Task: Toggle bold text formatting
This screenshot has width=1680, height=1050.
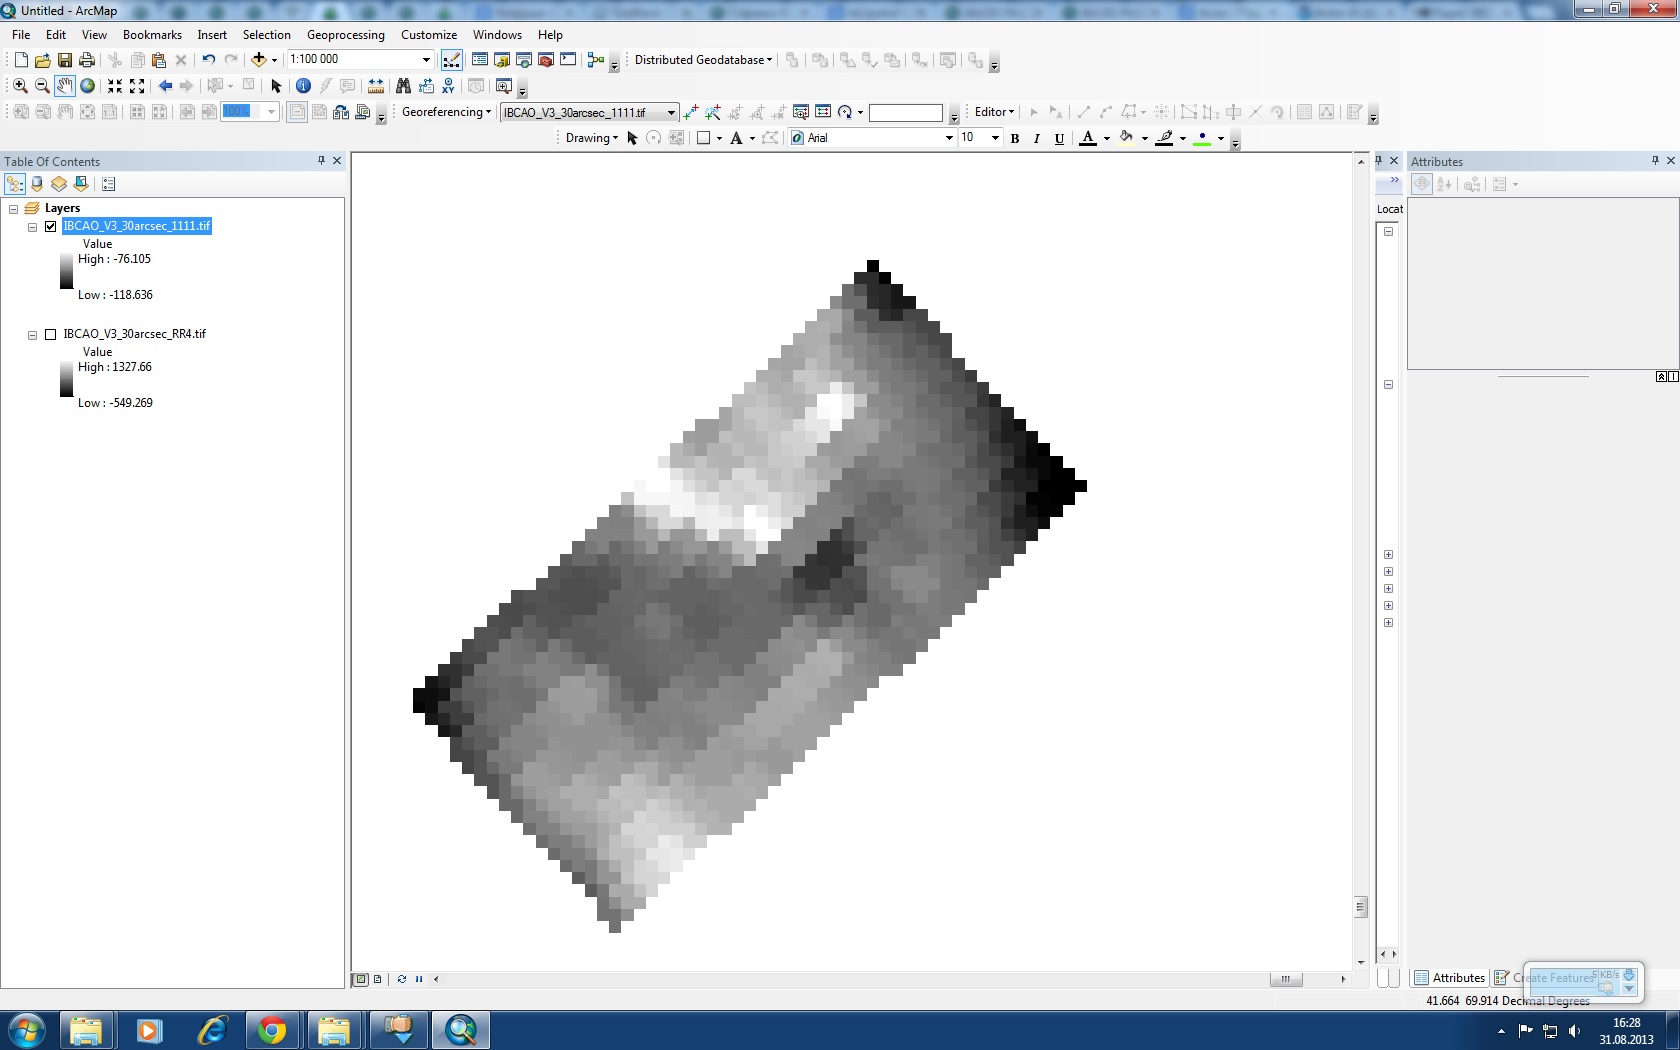Action: [1015, 138]
